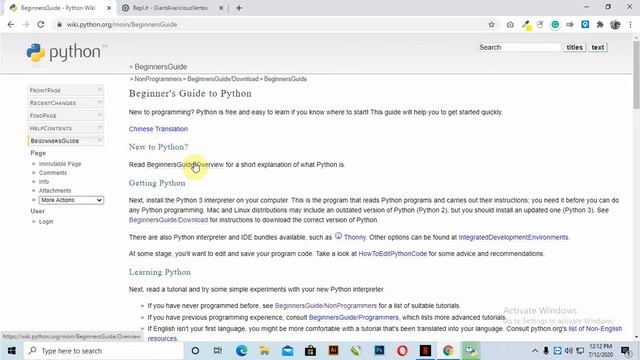Open NonProgrammers in the breadcrumb trail
Screen dimensions: 640x360
[158, 79]
